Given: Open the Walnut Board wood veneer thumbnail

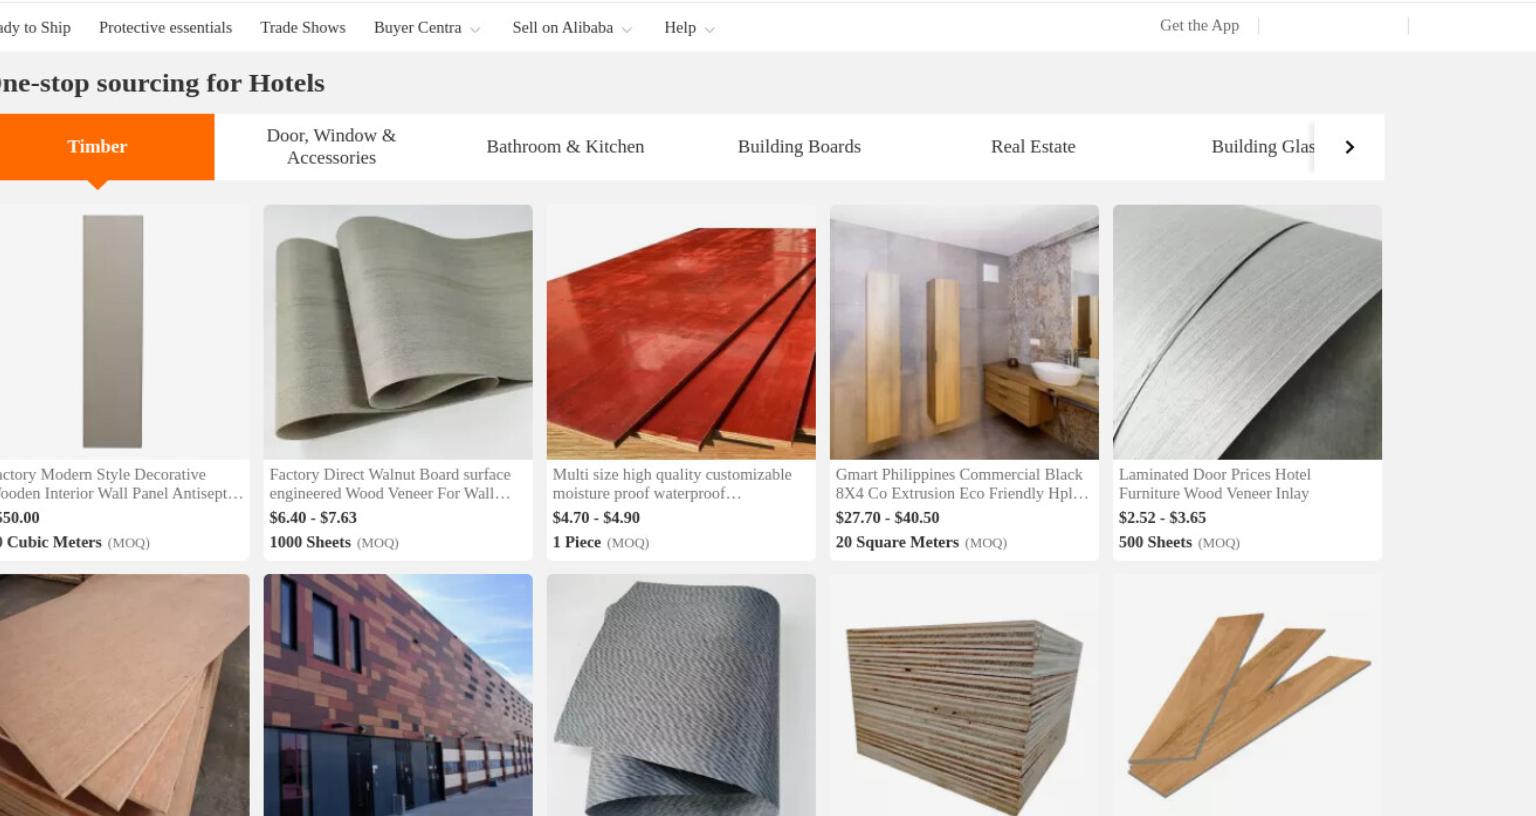Looking at the screenshot, I should (x=398, y=332).
